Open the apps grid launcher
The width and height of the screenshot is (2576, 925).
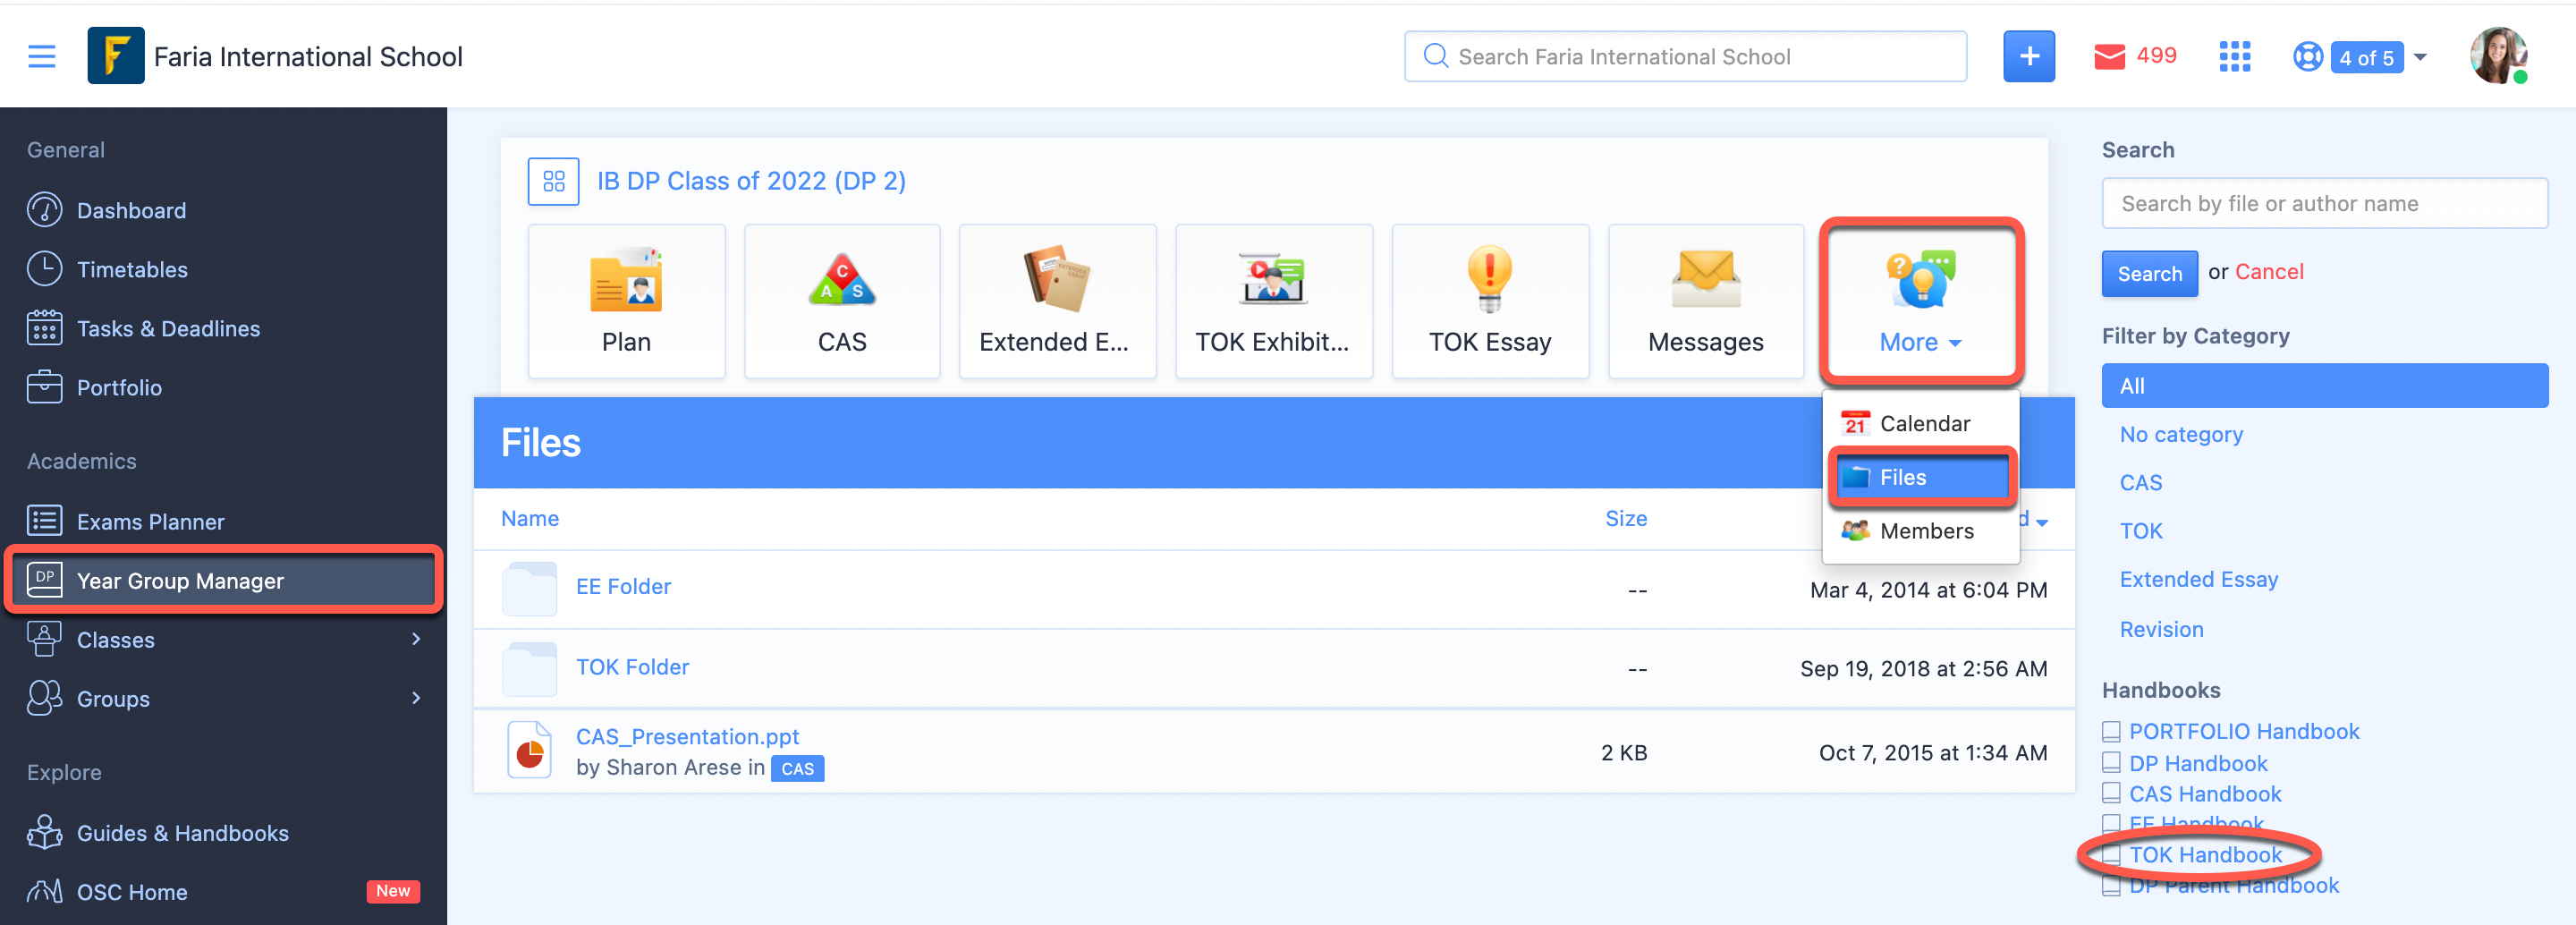(x=2234, y=57)
